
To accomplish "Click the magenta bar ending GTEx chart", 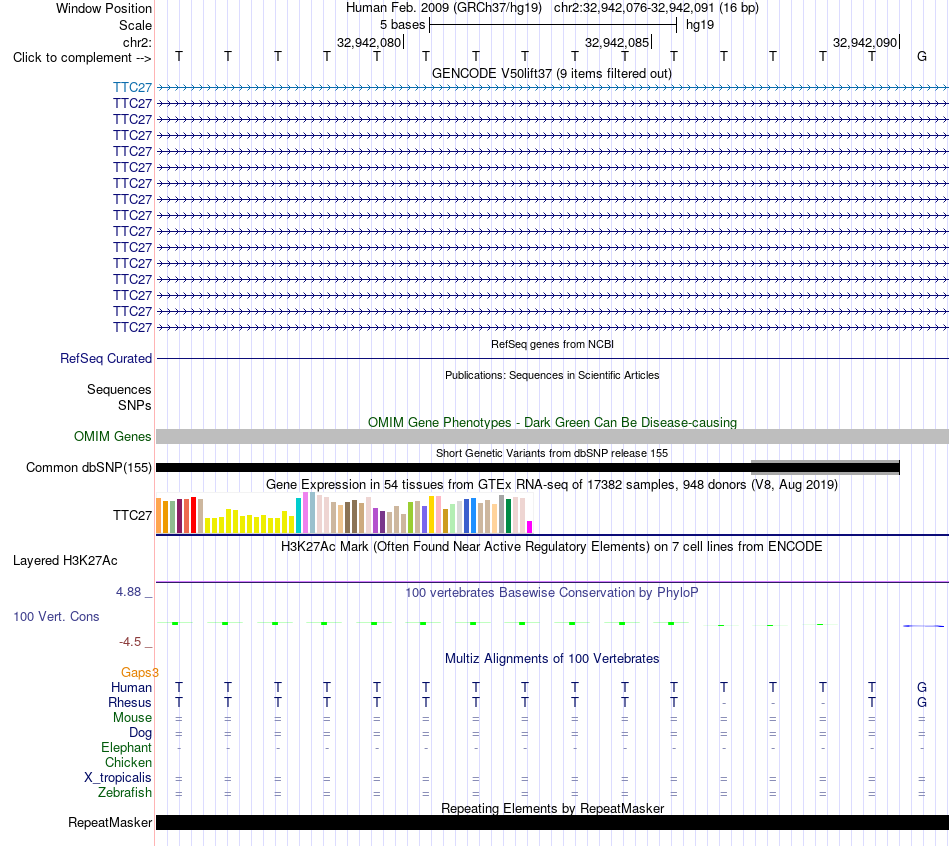I will coord(530,527).
